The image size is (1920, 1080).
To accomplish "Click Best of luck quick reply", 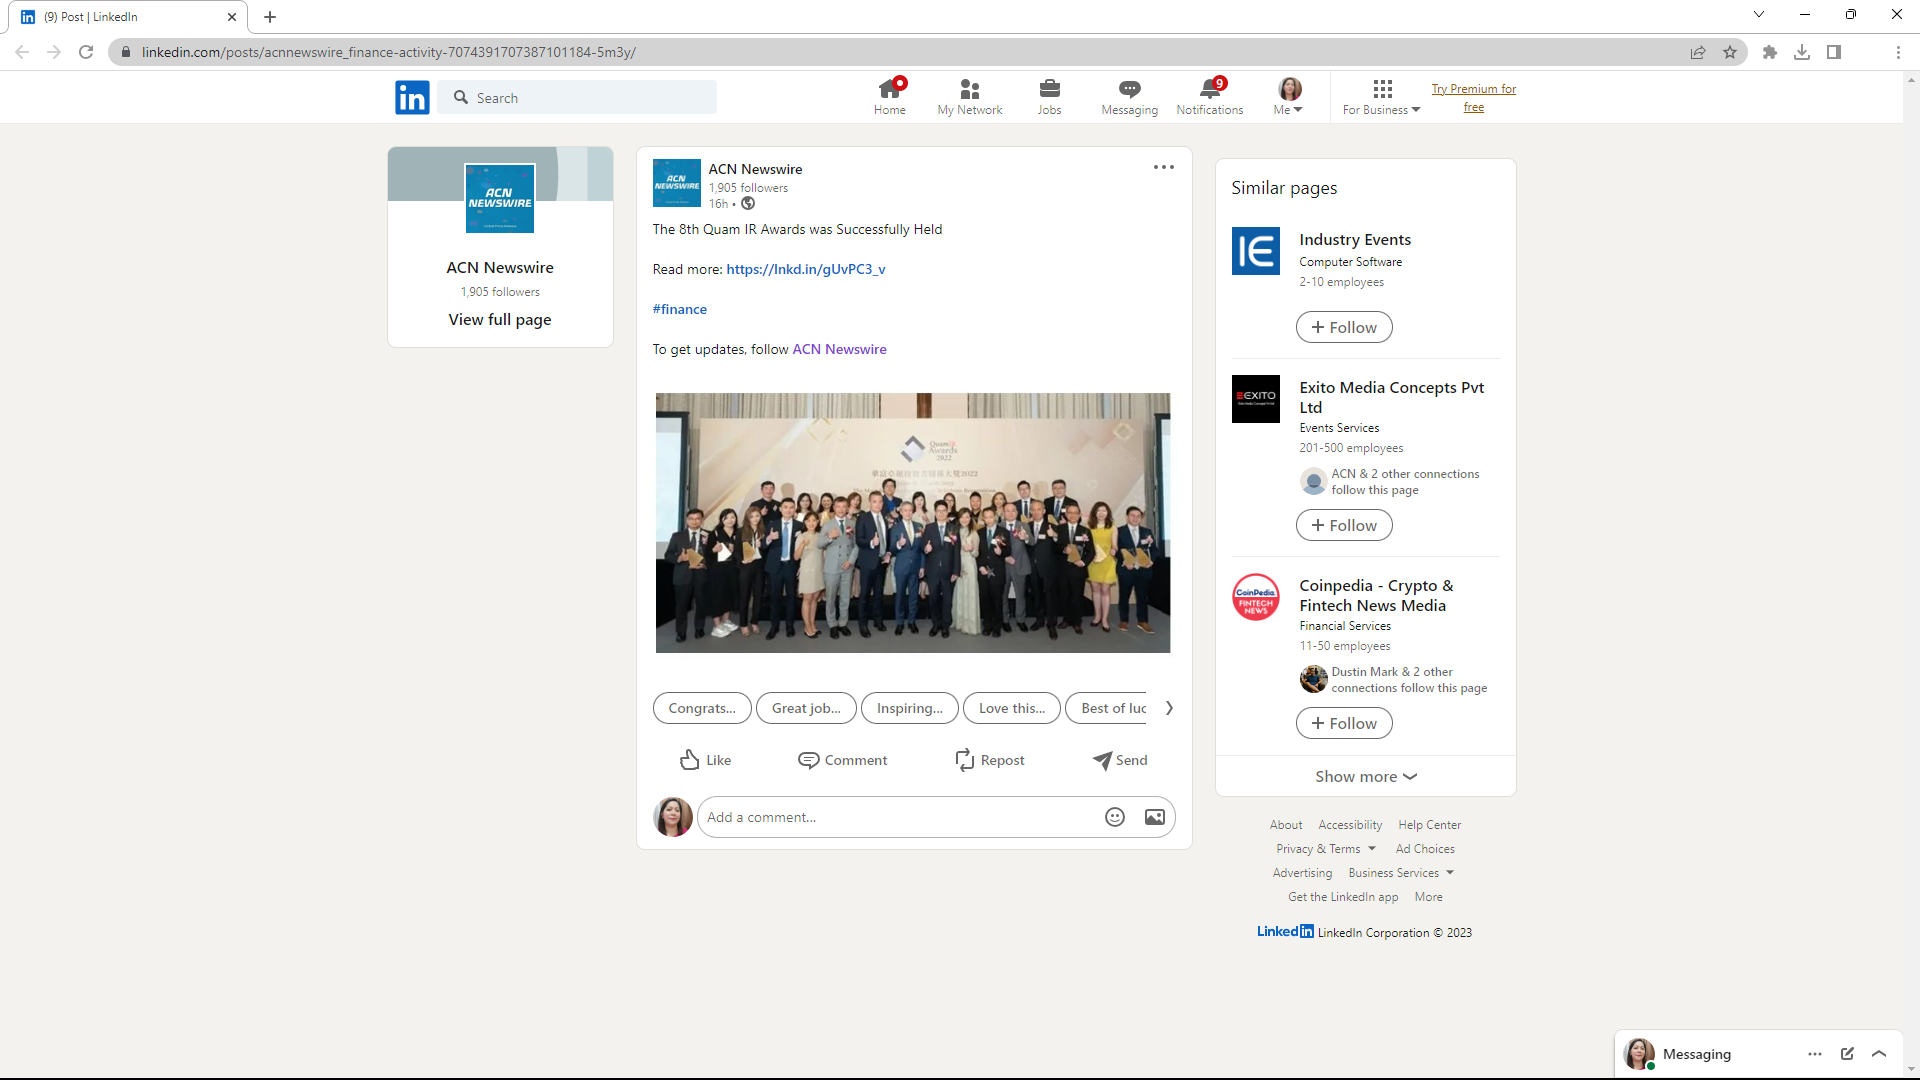I will pos(1107,708).
